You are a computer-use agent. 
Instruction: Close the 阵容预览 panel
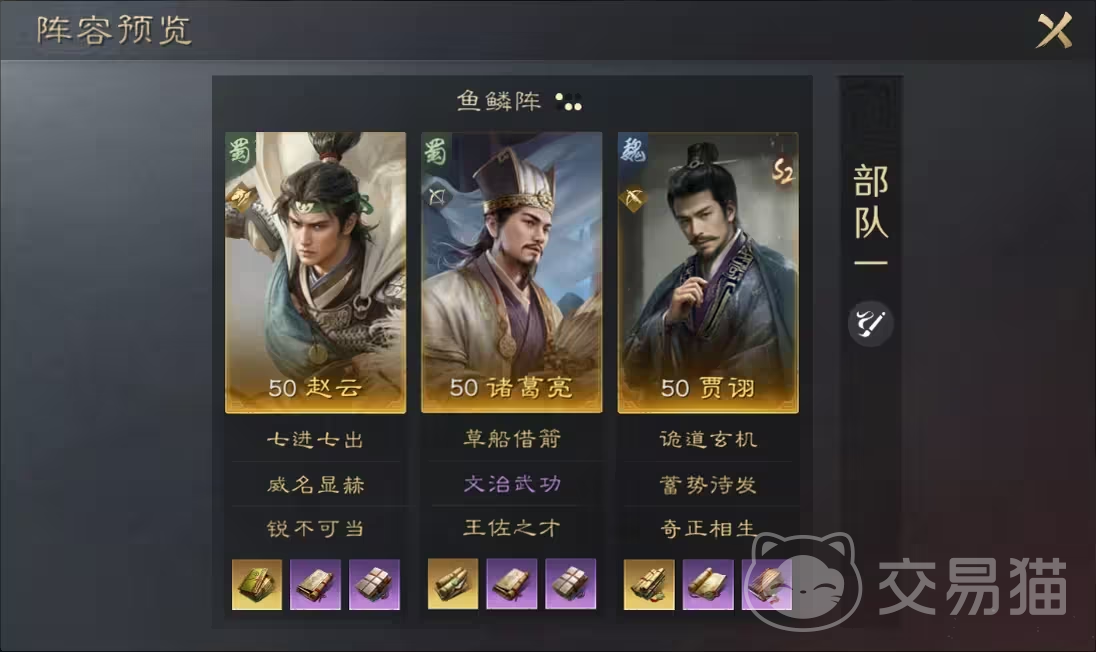click(x=1054, y=31)
